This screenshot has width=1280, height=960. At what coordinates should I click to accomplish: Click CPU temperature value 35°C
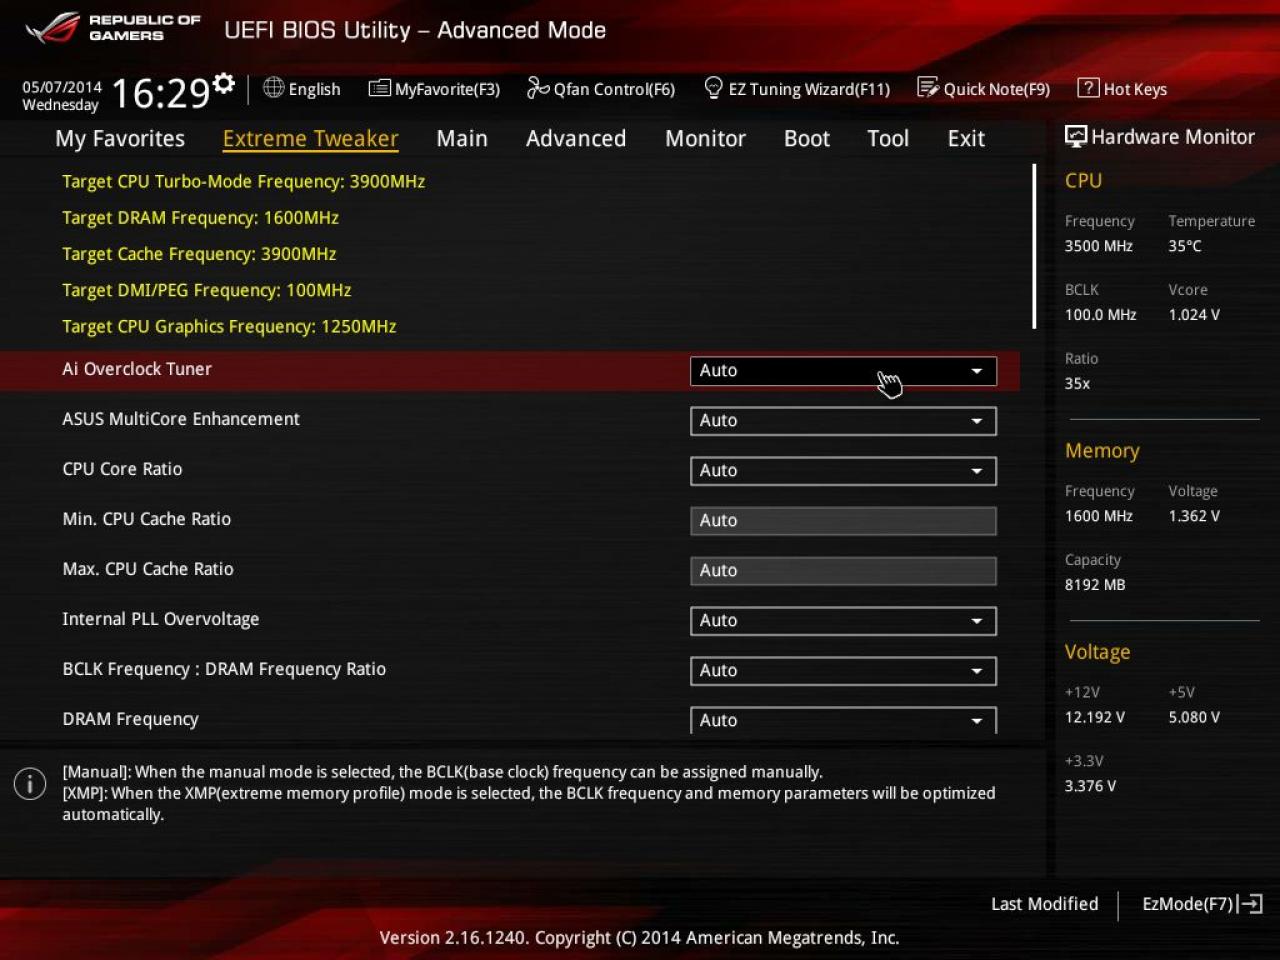click(x=1185, y=246)
